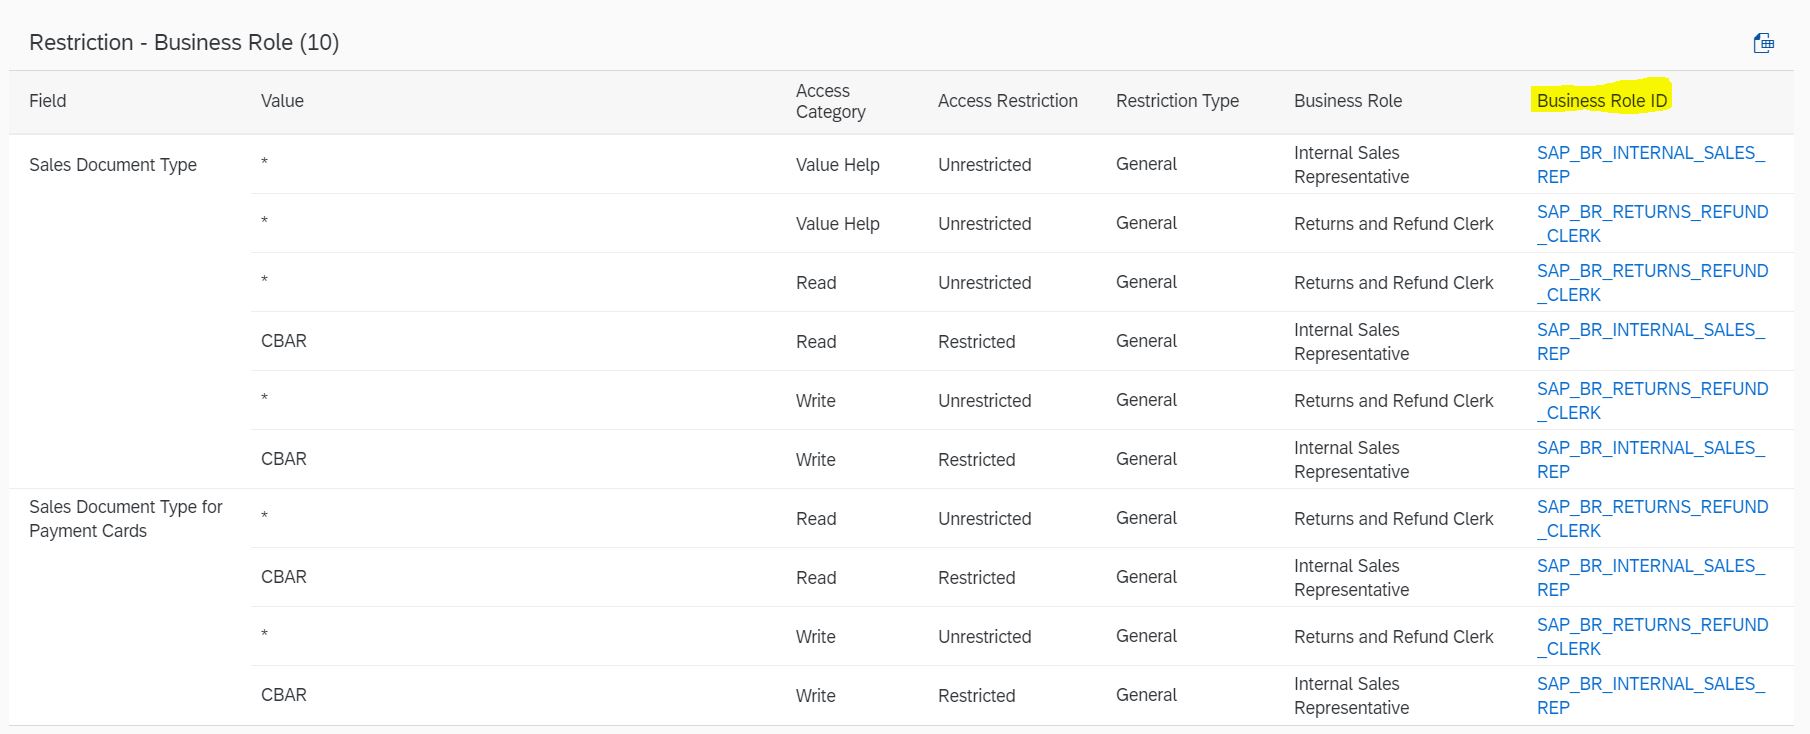The image size is (1810, 734).
Task: Click the Access Restriction column header
Action: click(1008, 101)
